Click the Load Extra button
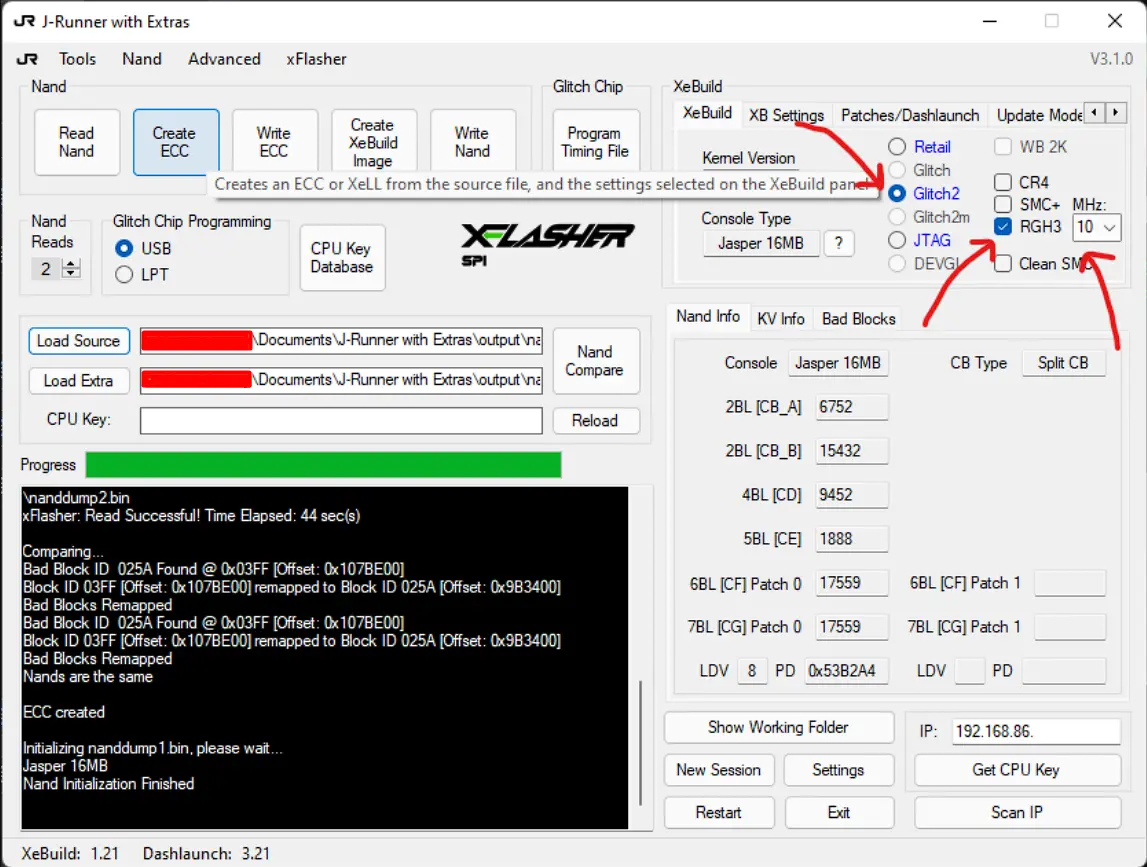 point(79,380)
